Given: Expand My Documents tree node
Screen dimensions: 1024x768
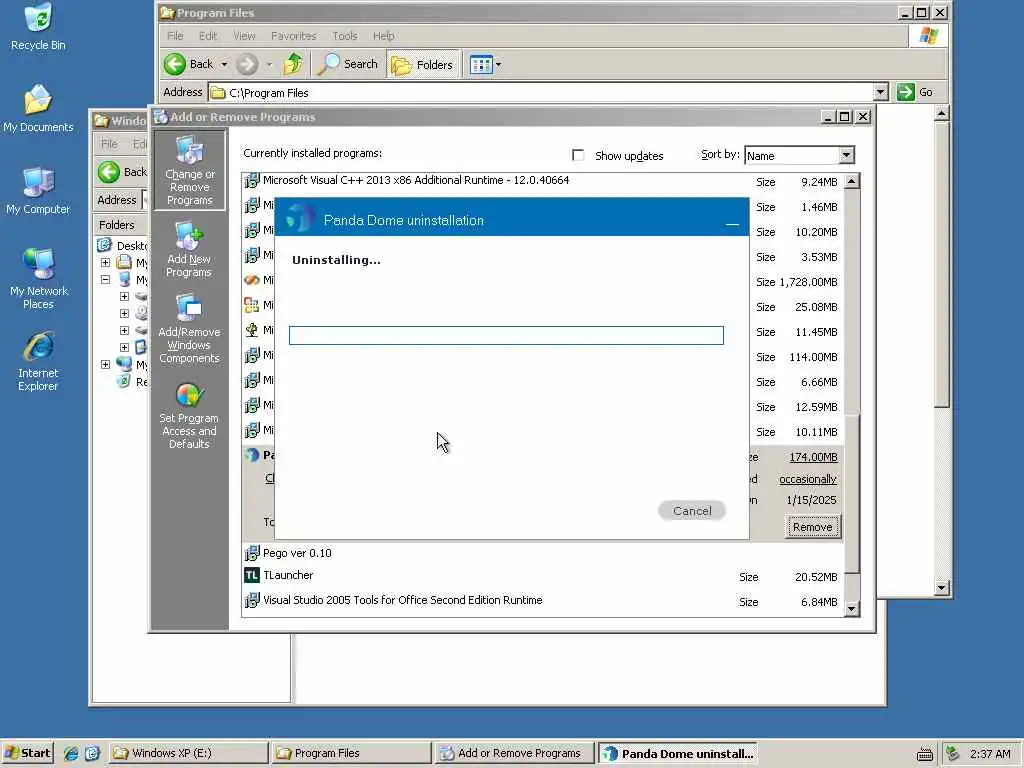Looking at the screenshot, I should pyautogui.click(x=105, y=263).
